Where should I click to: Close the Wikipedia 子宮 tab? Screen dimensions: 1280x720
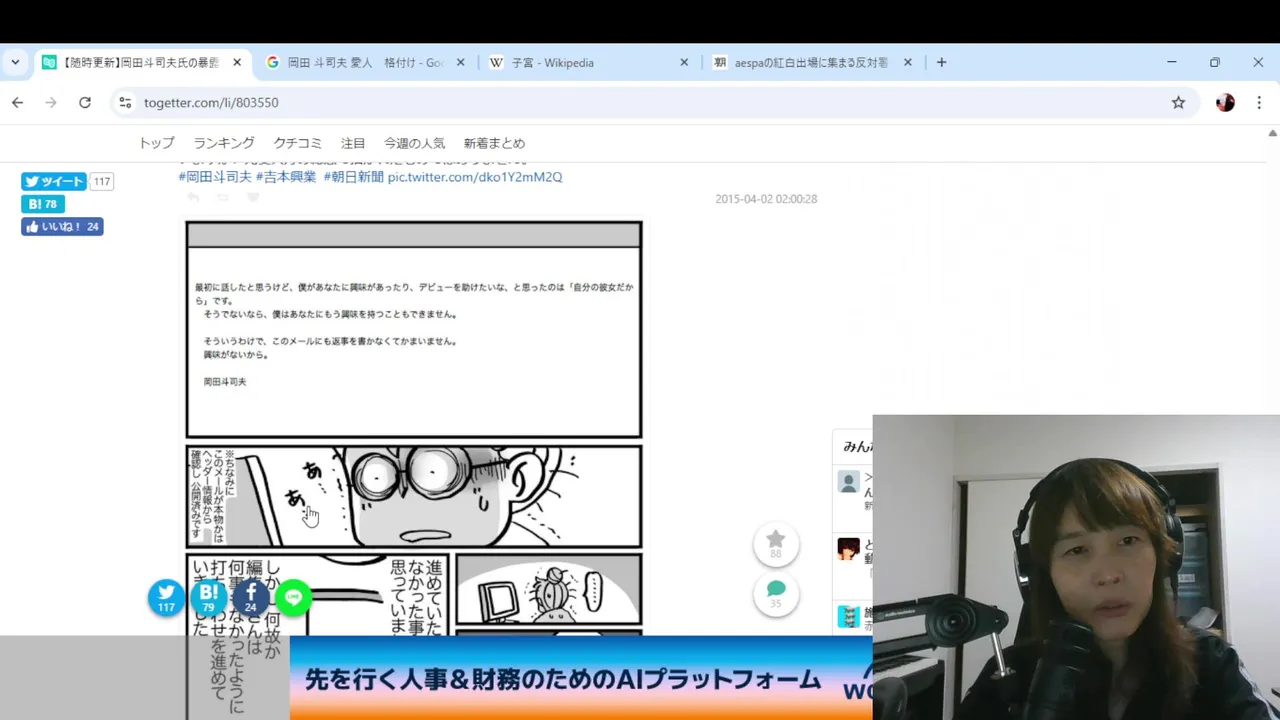pyautogui.click(x=684, y=62)
